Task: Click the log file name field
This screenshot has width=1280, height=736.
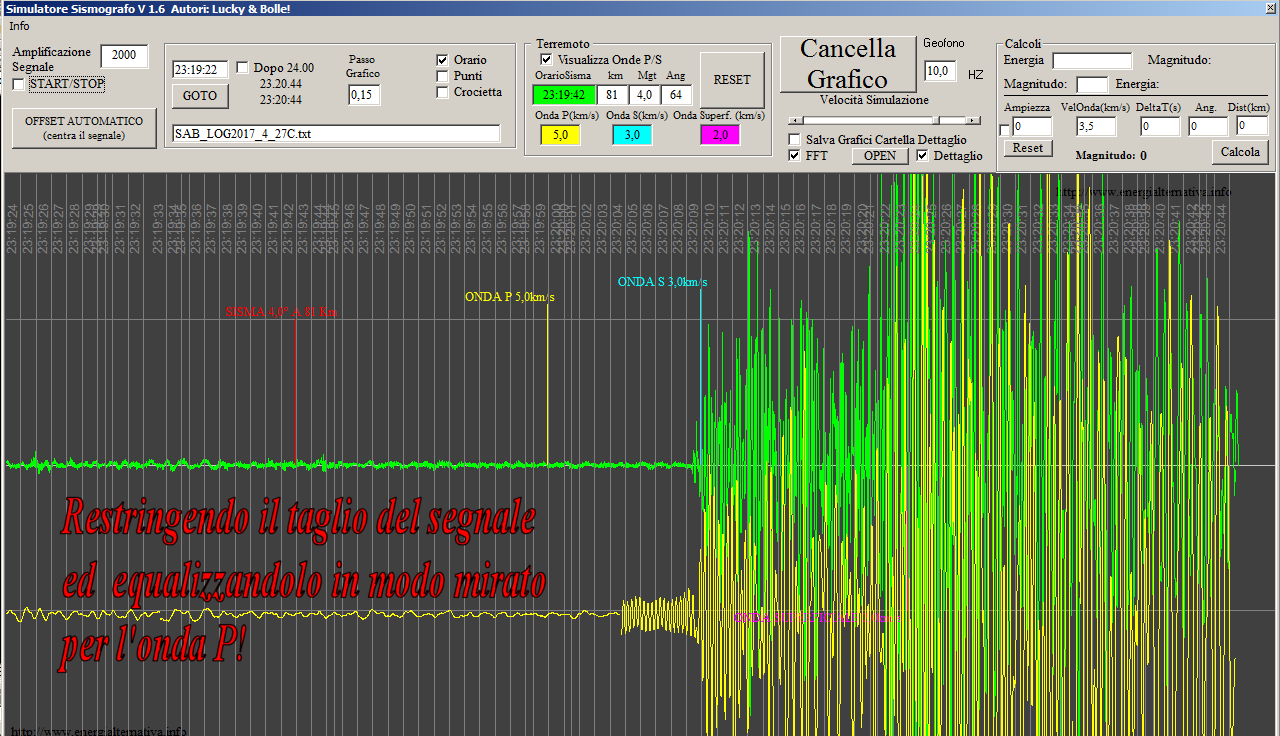Action: 336,134
